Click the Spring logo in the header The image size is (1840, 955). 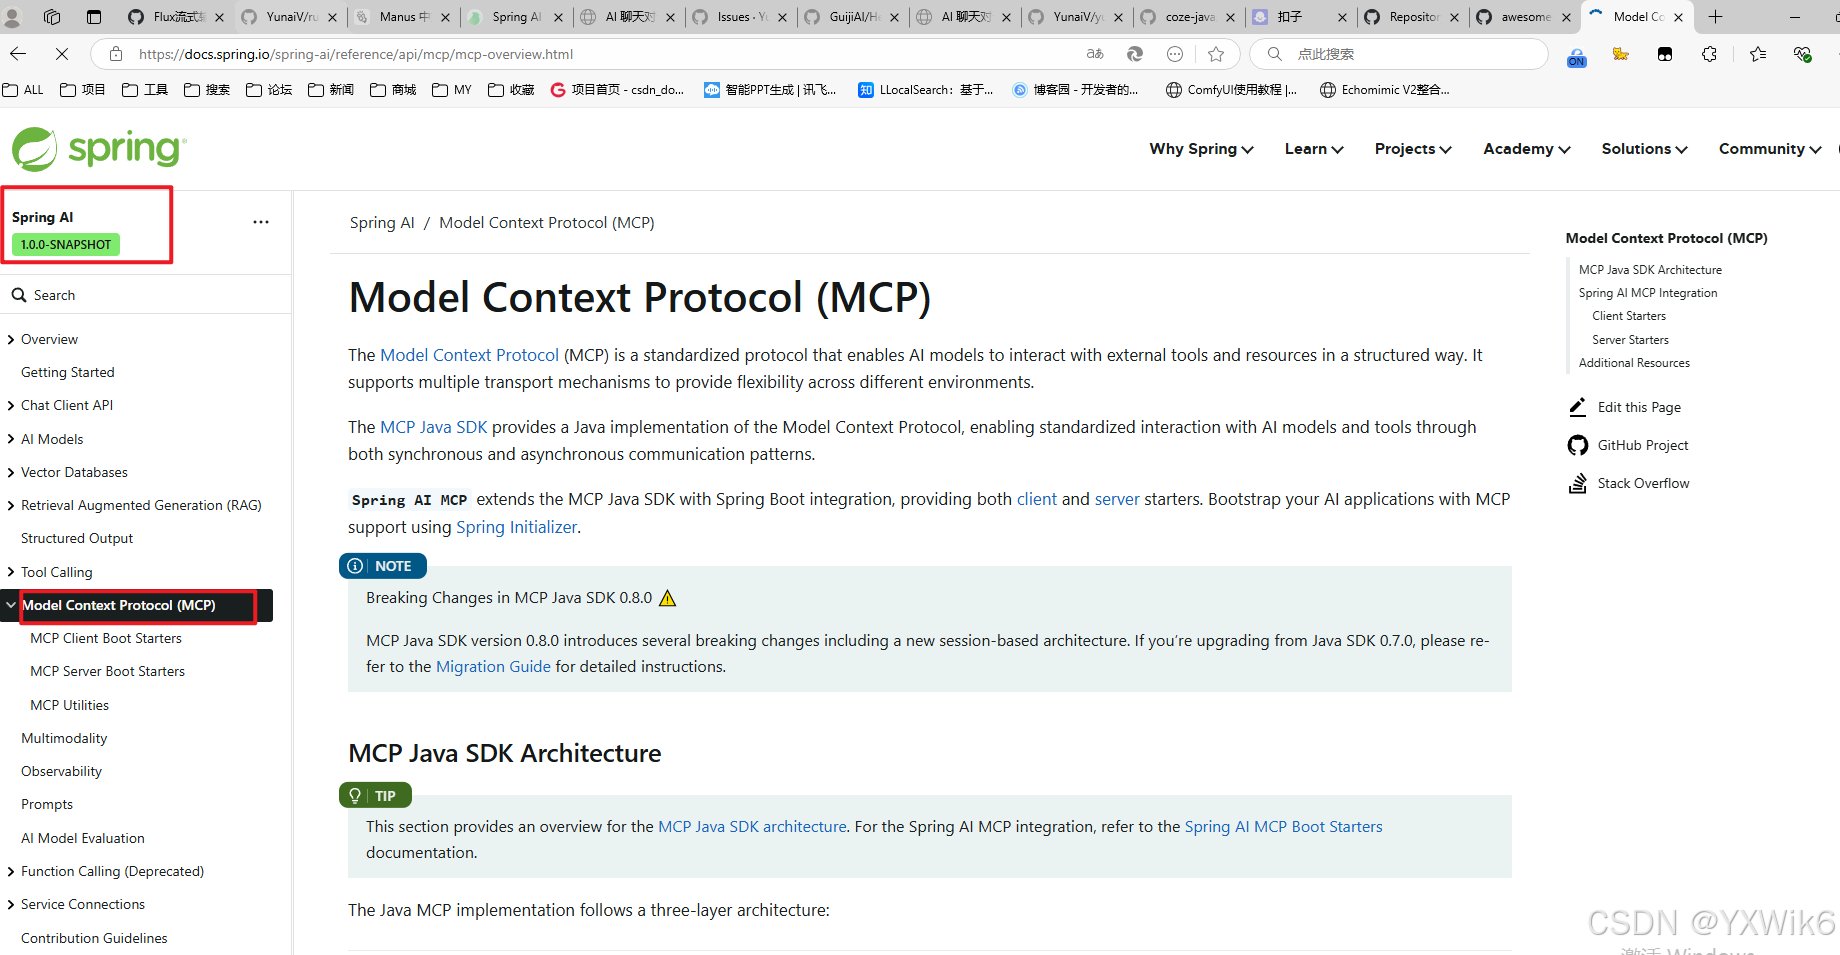point(98,149)
